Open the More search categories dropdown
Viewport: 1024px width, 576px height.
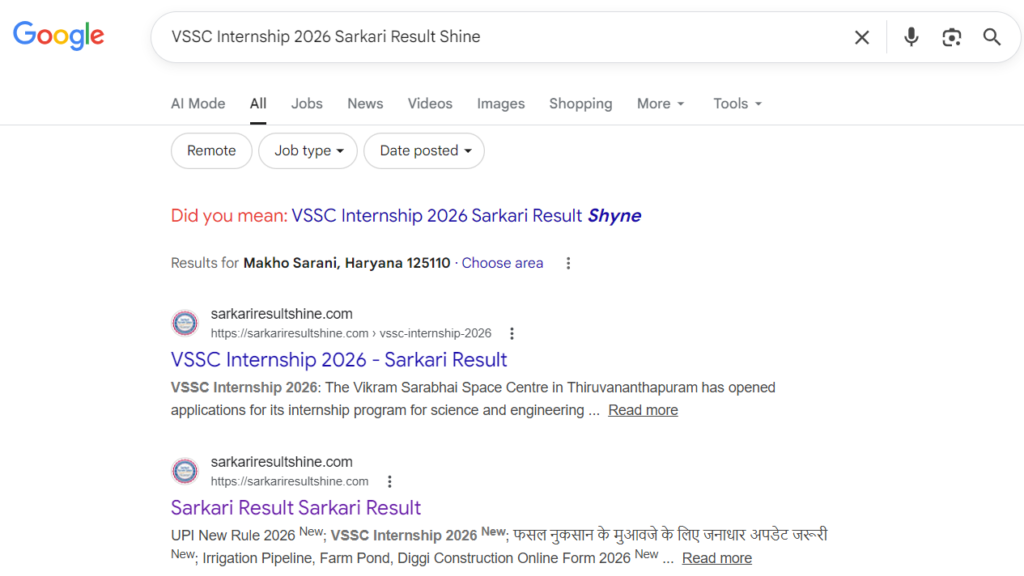click(661, 104)
